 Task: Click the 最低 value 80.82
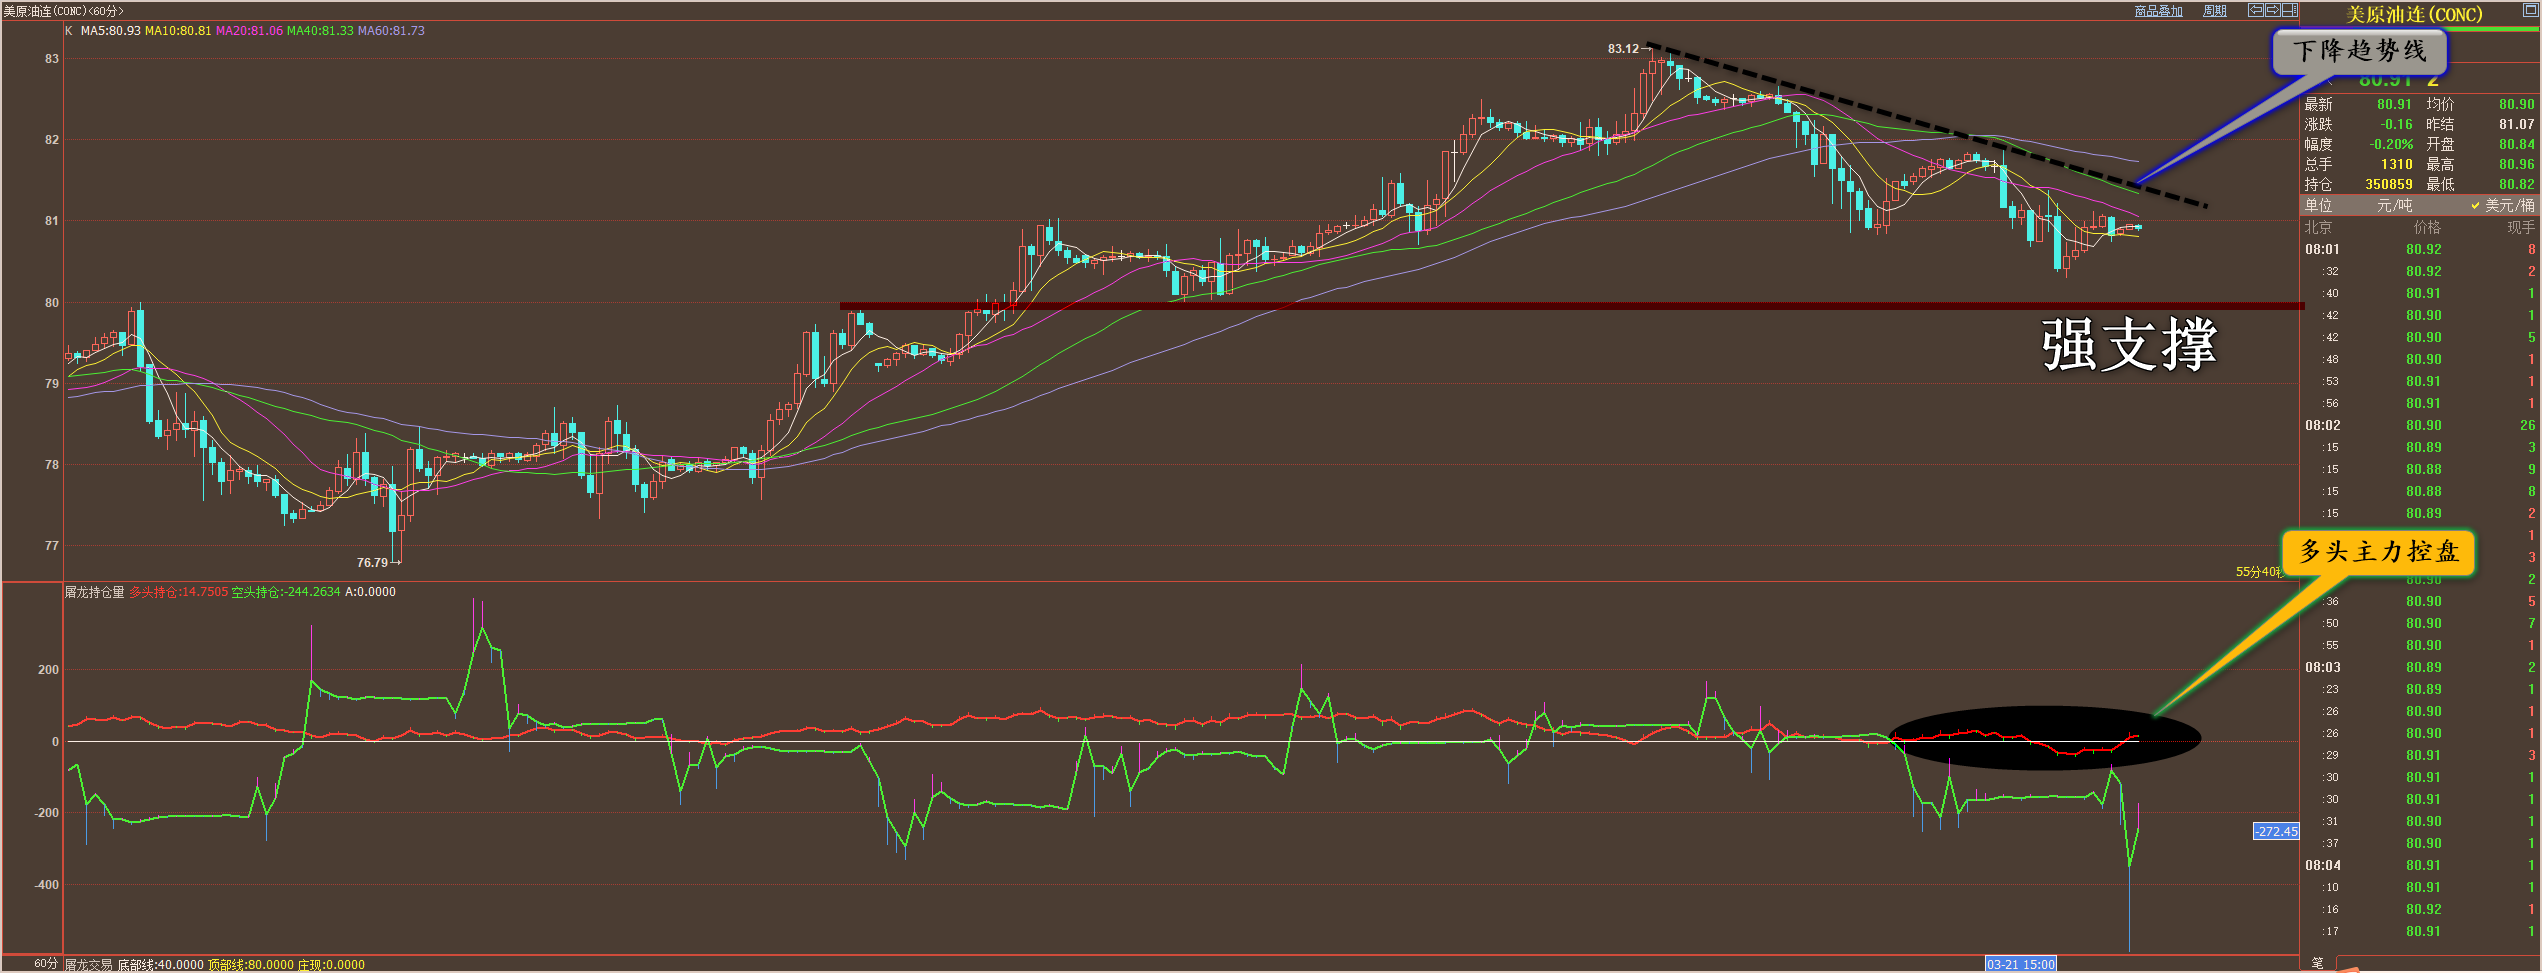click(2516, 184)
